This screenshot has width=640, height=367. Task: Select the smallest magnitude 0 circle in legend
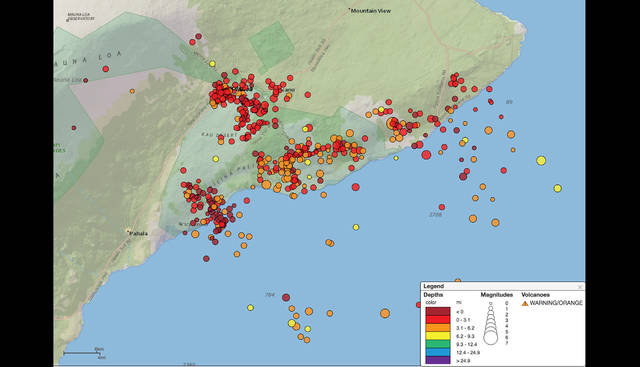coord(491,304)
